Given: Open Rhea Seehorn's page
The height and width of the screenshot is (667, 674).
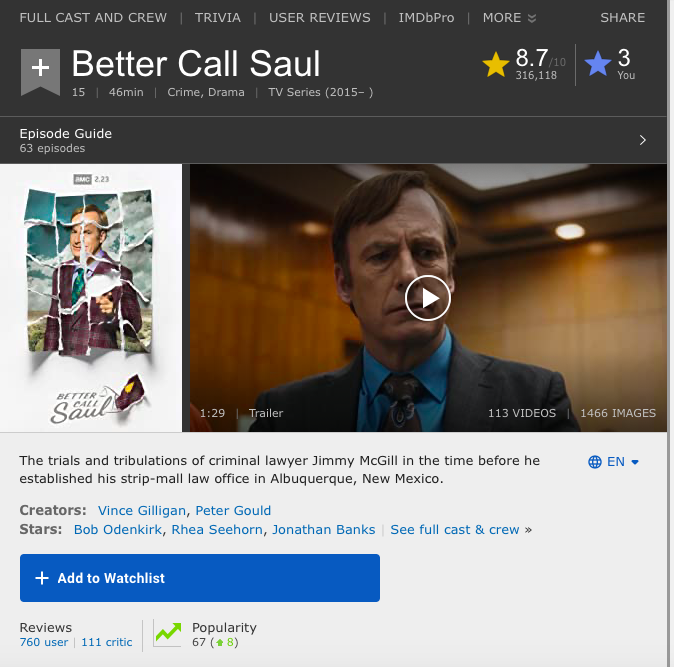Looking at the screenshot, I should tap(217, 529).
